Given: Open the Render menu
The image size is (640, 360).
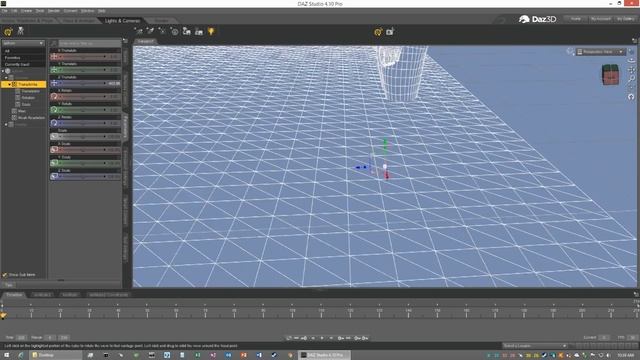Looking at the screenshot, I should pyautogui.click(x=54, y=11).
